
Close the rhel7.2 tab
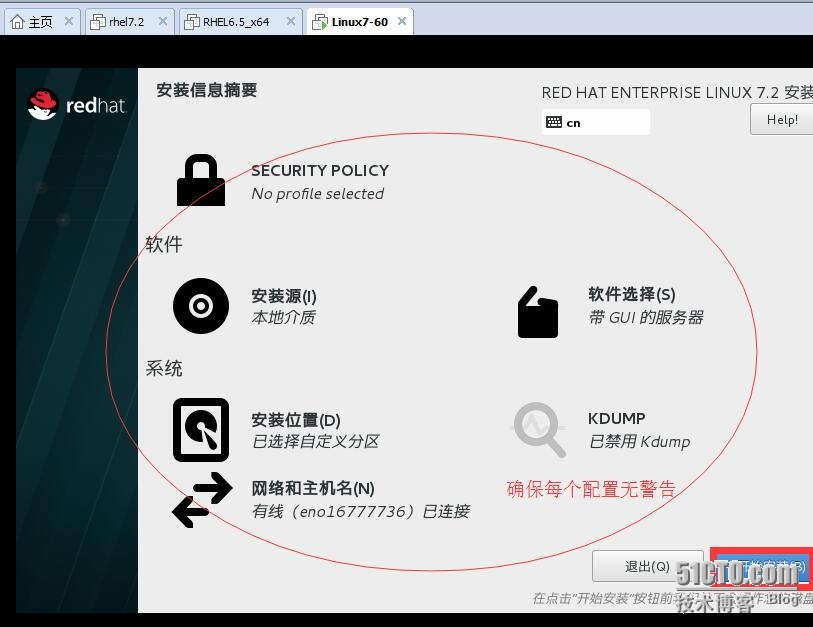pyautogui.click(x=162, y=21)
